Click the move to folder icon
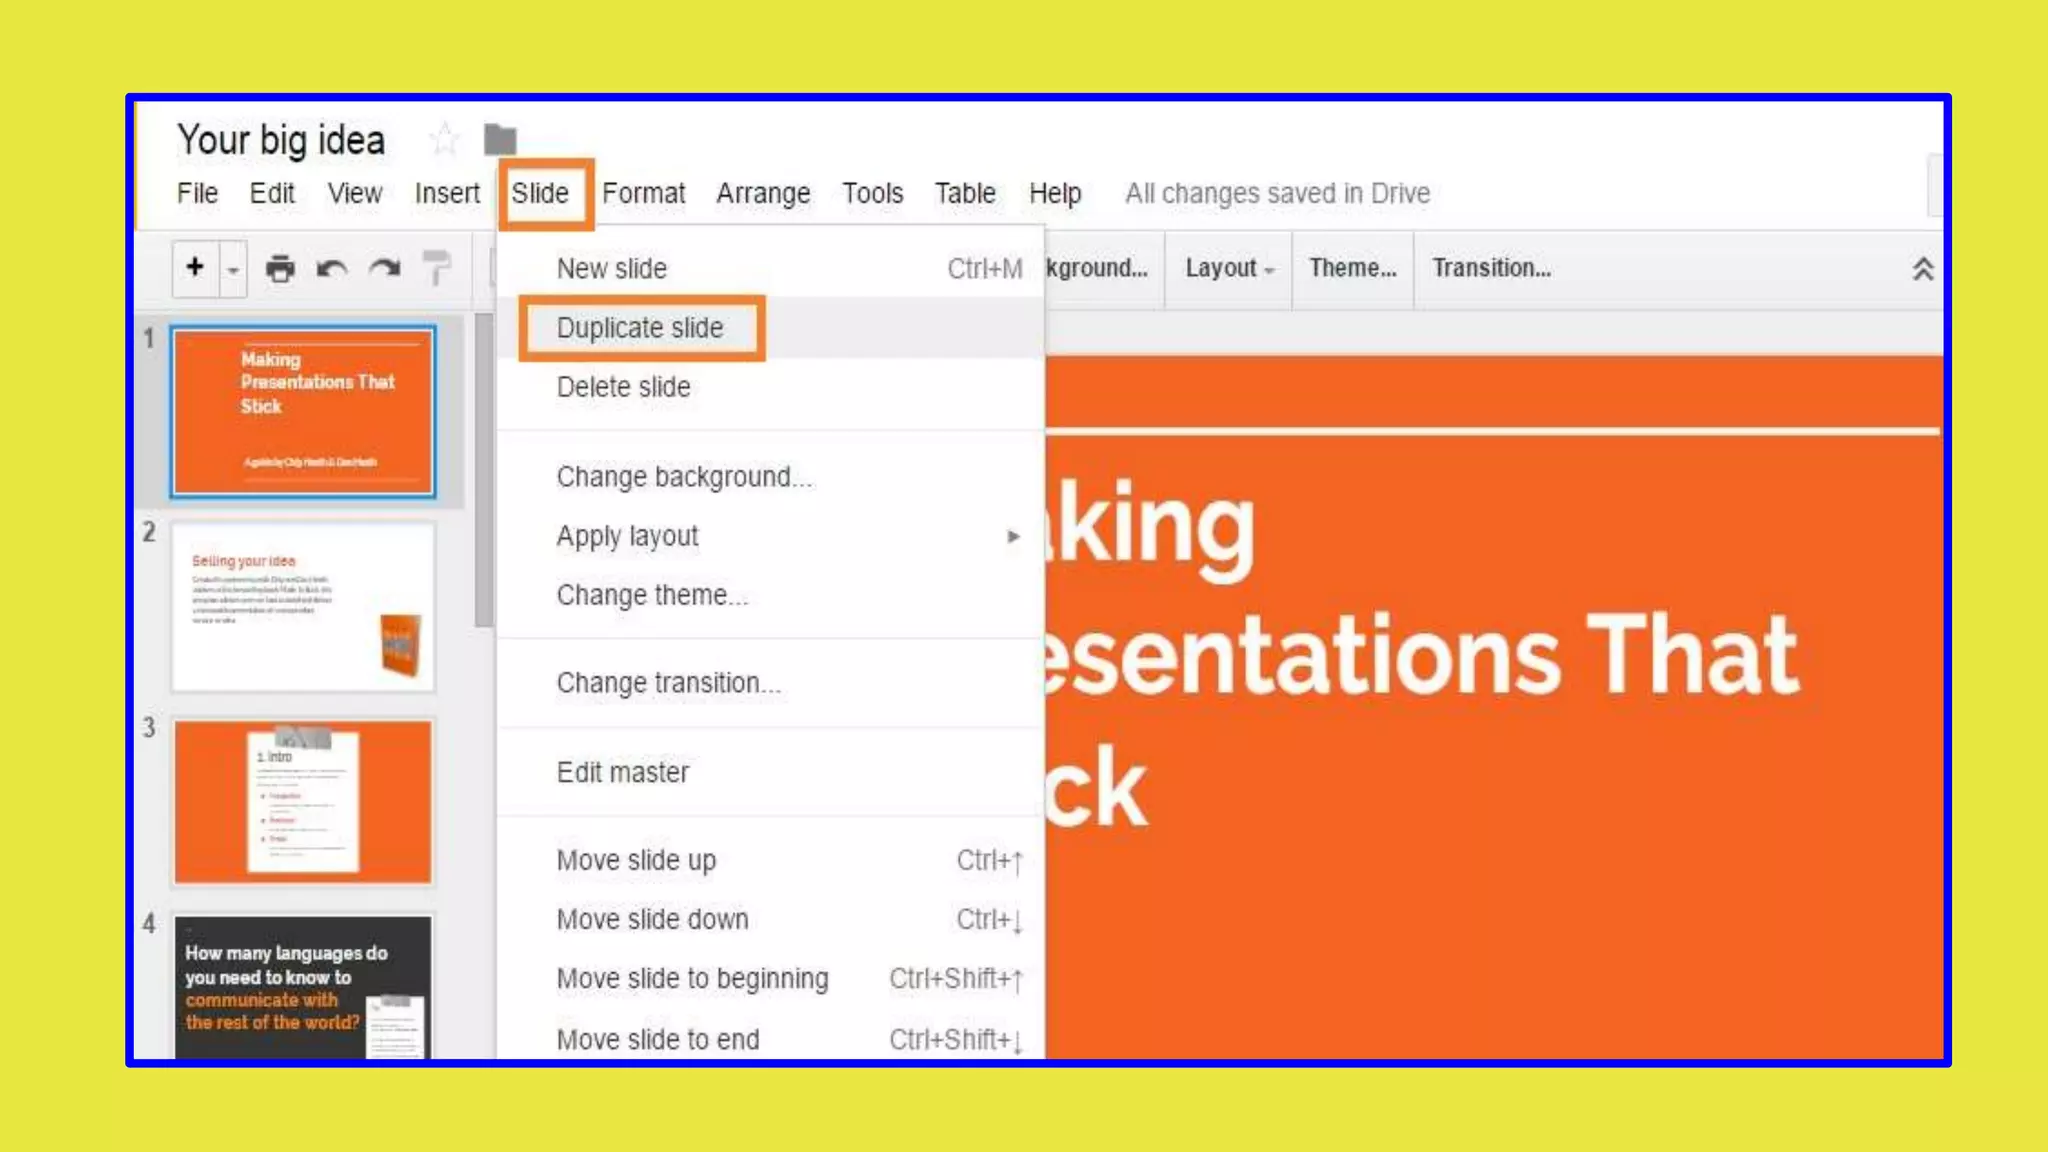Image resolution: width=2048 pixels, height=1152 pixels. click(x=500, y=140)
